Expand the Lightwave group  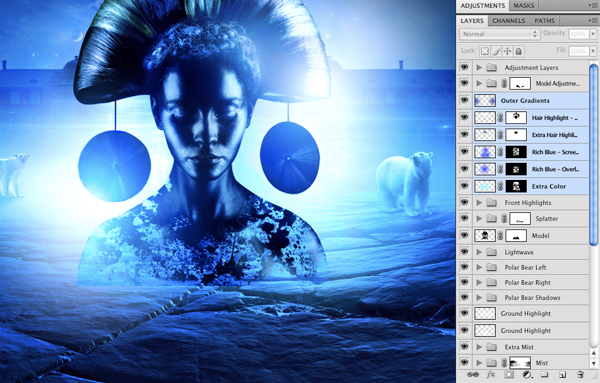point(479,252)
